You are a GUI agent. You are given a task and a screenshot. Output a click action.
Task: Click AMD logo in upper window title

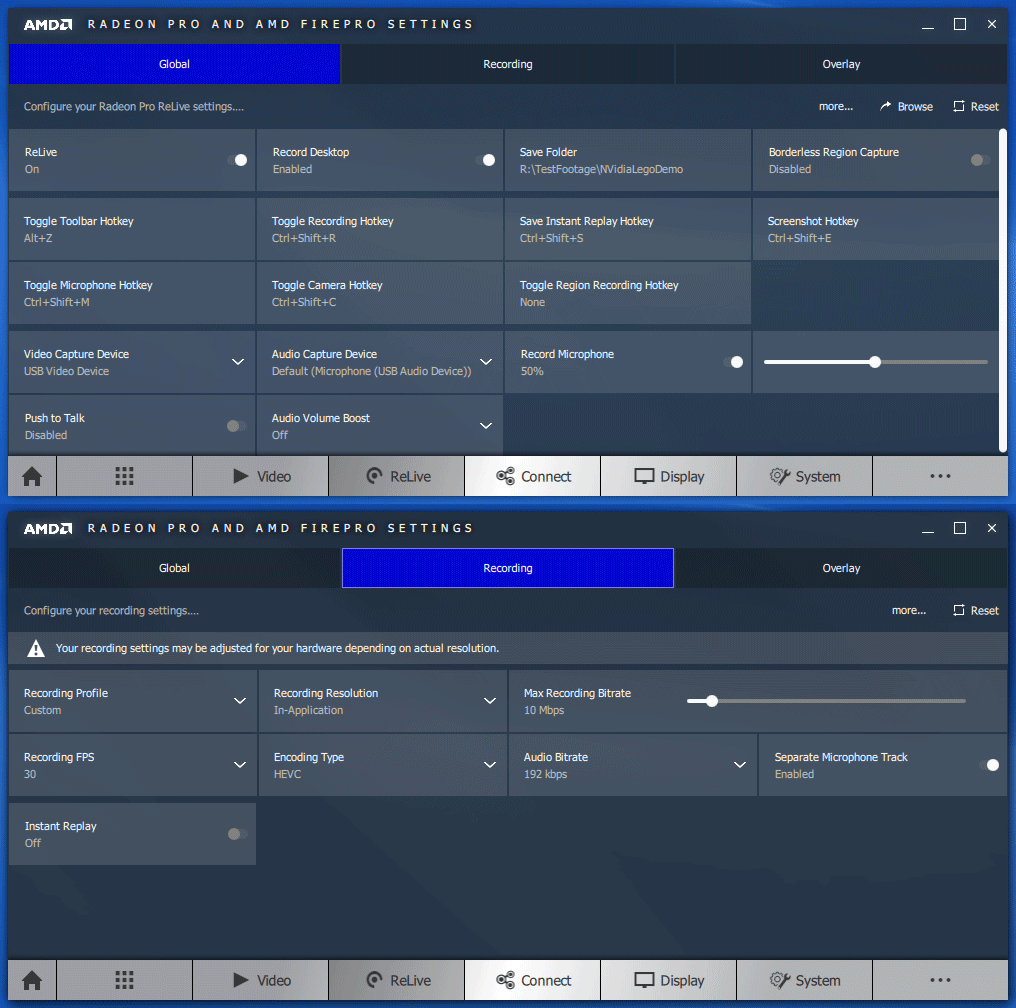[48, 25]
